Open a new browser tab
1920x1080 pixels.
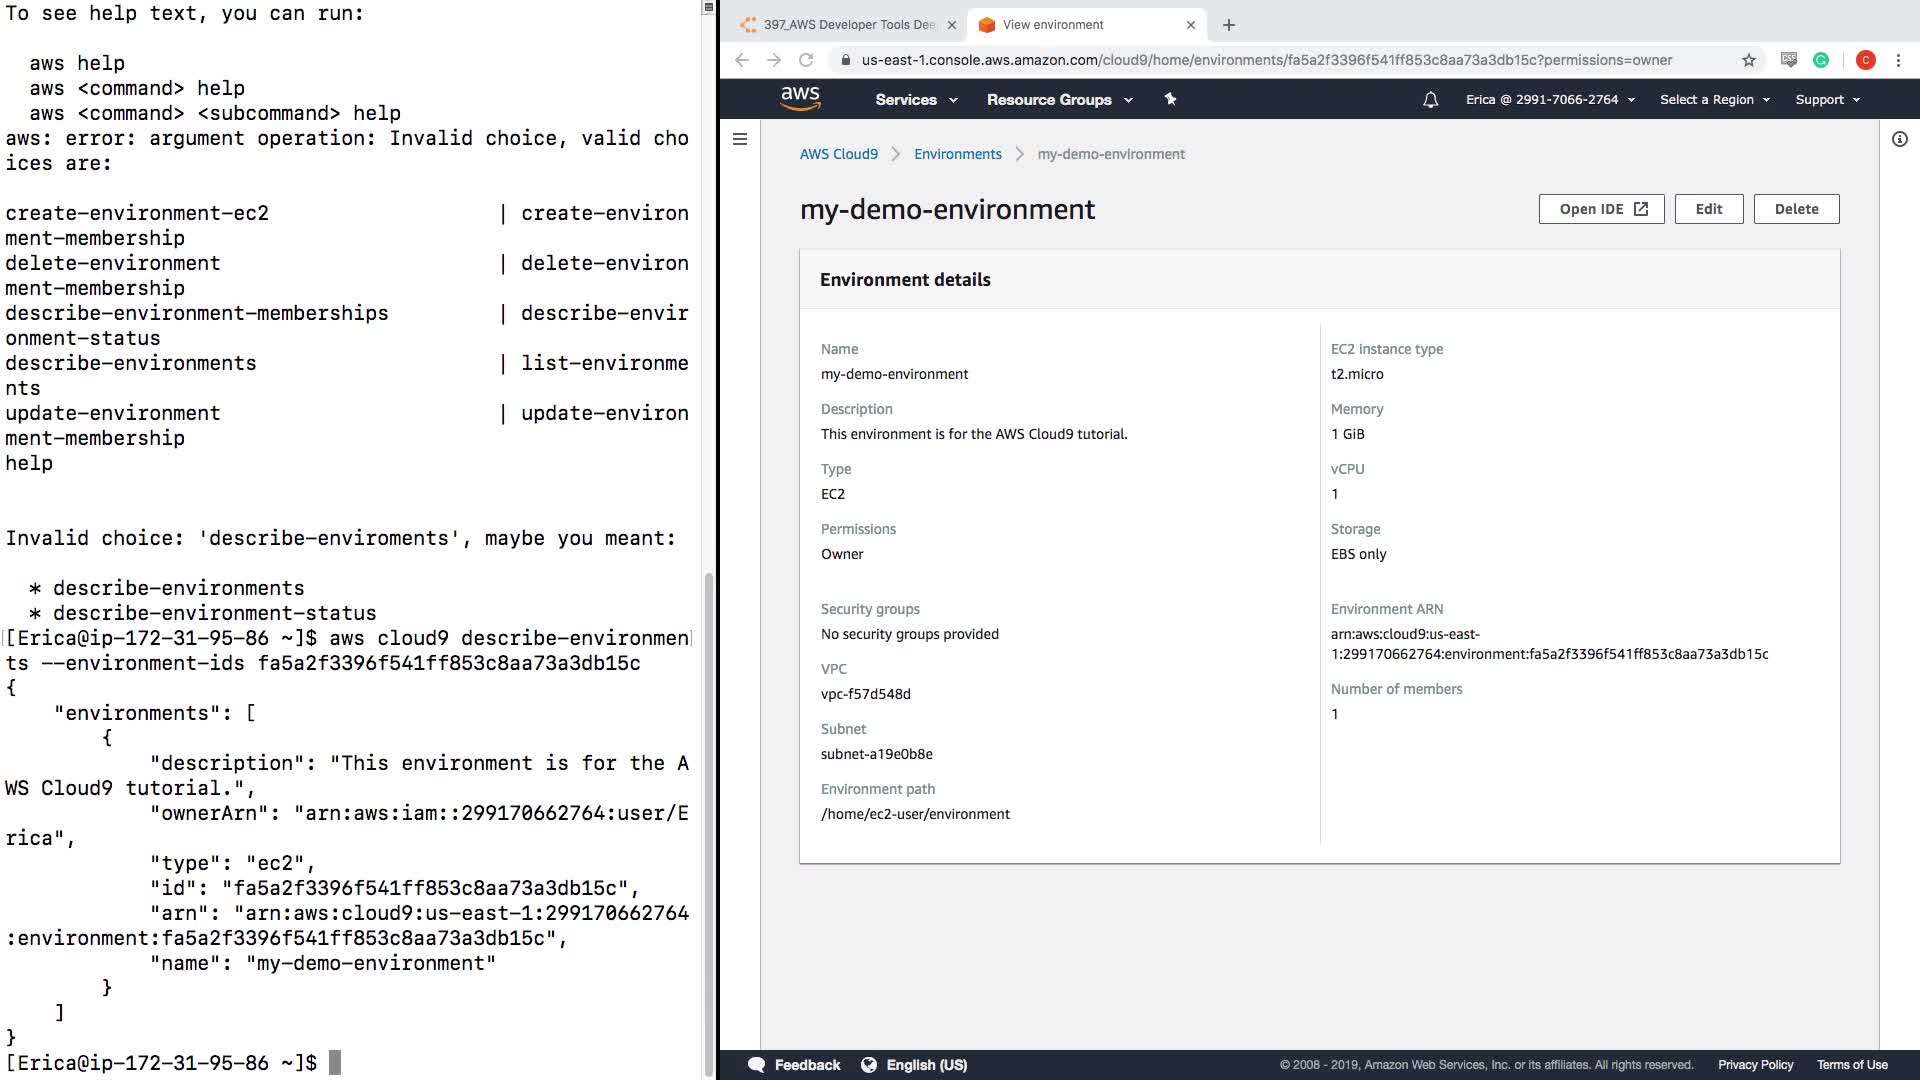click(x=1229, y=25)
